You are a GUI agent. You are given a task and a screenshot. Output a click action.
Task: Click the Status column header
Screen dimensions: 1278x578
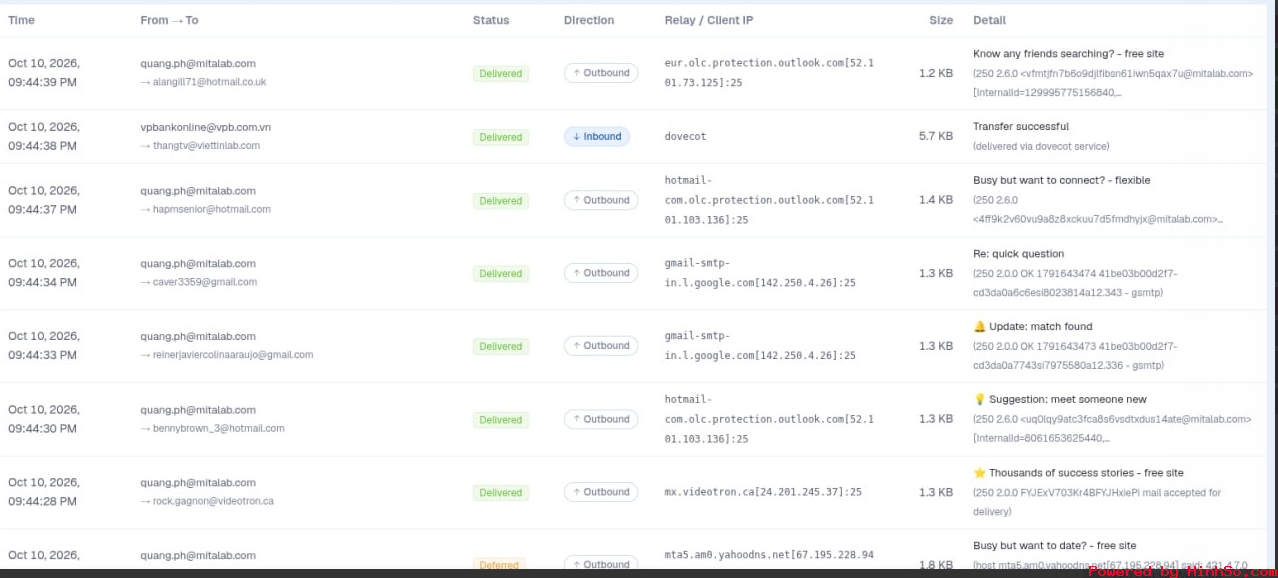click(491, 20)
